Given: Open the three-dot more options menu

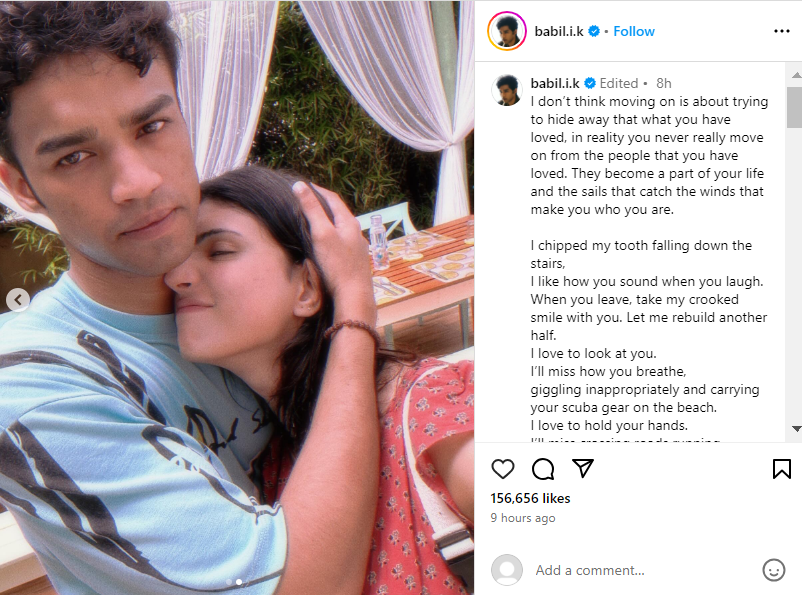Looking at the screenshot, I should (x=782, y=31).
